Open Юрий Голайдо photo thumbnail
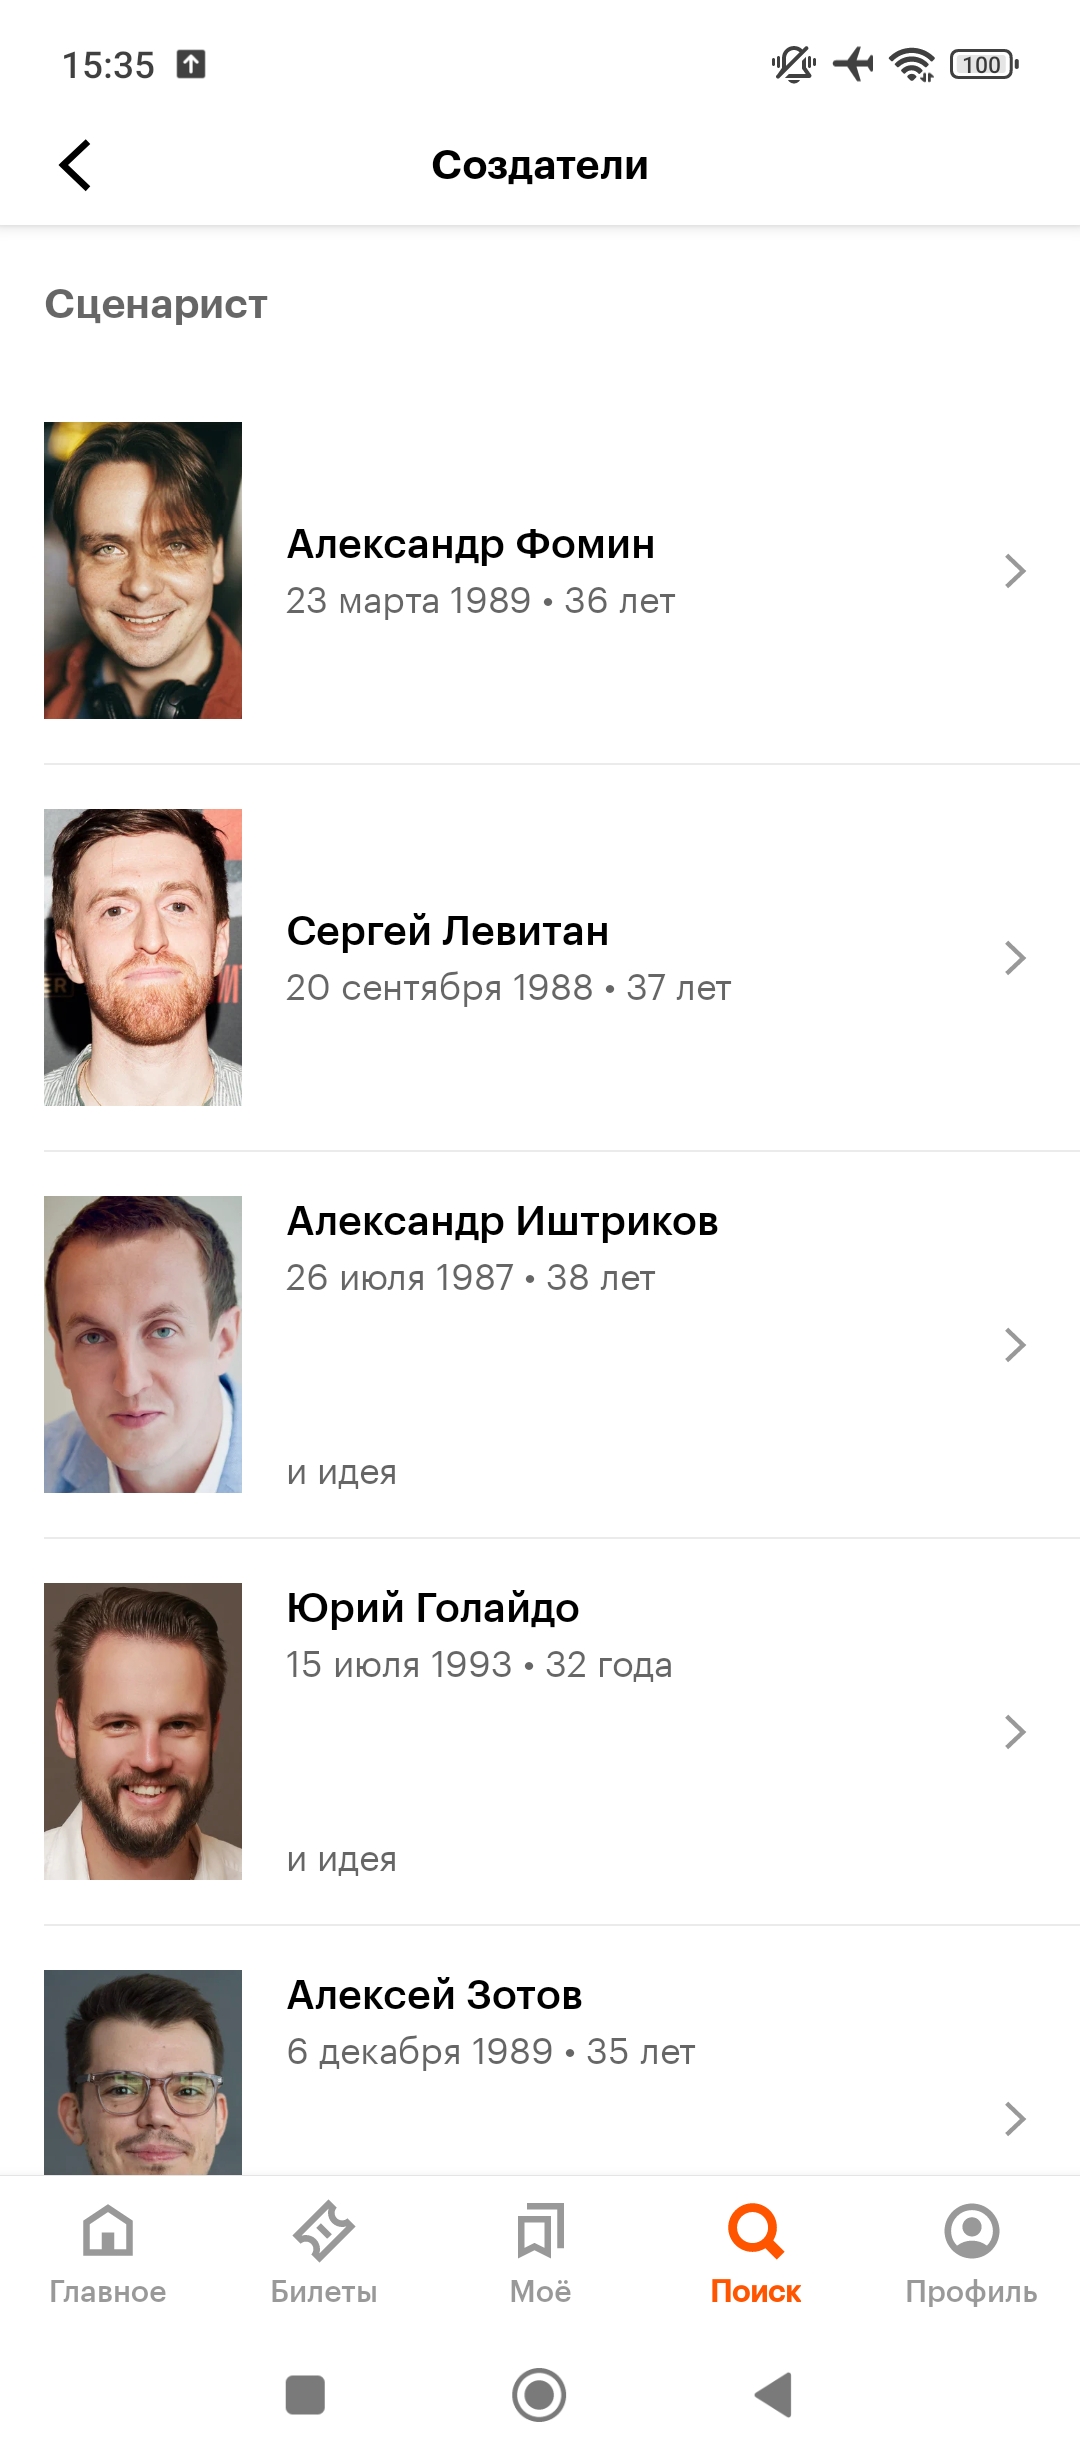 143,1731
